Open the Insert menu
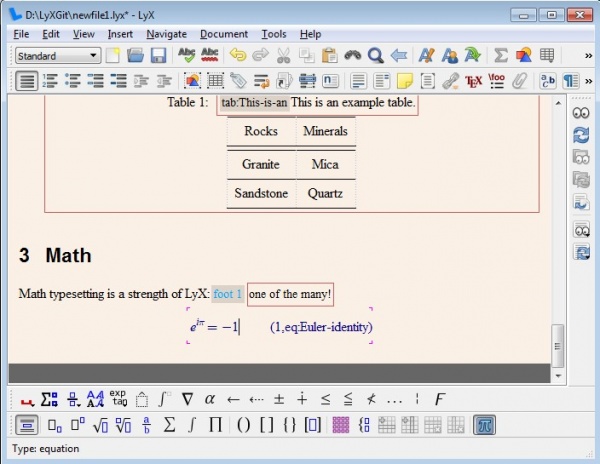This screenshot has width=600, height=464. tap(120, 34)
